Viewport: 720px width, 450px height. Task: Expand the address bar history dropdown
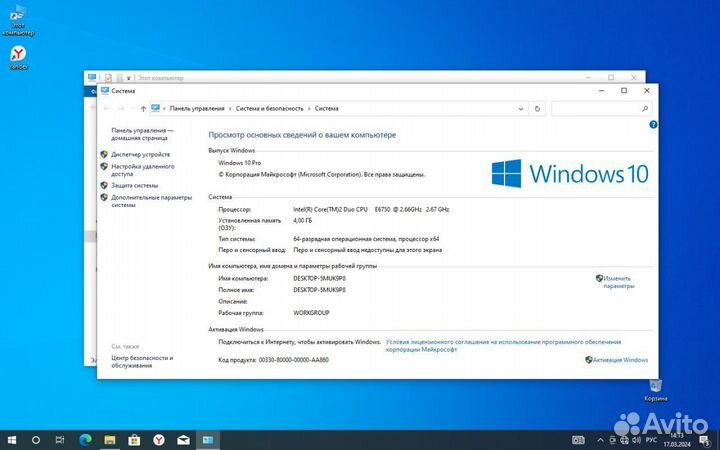tap(521, 109)
